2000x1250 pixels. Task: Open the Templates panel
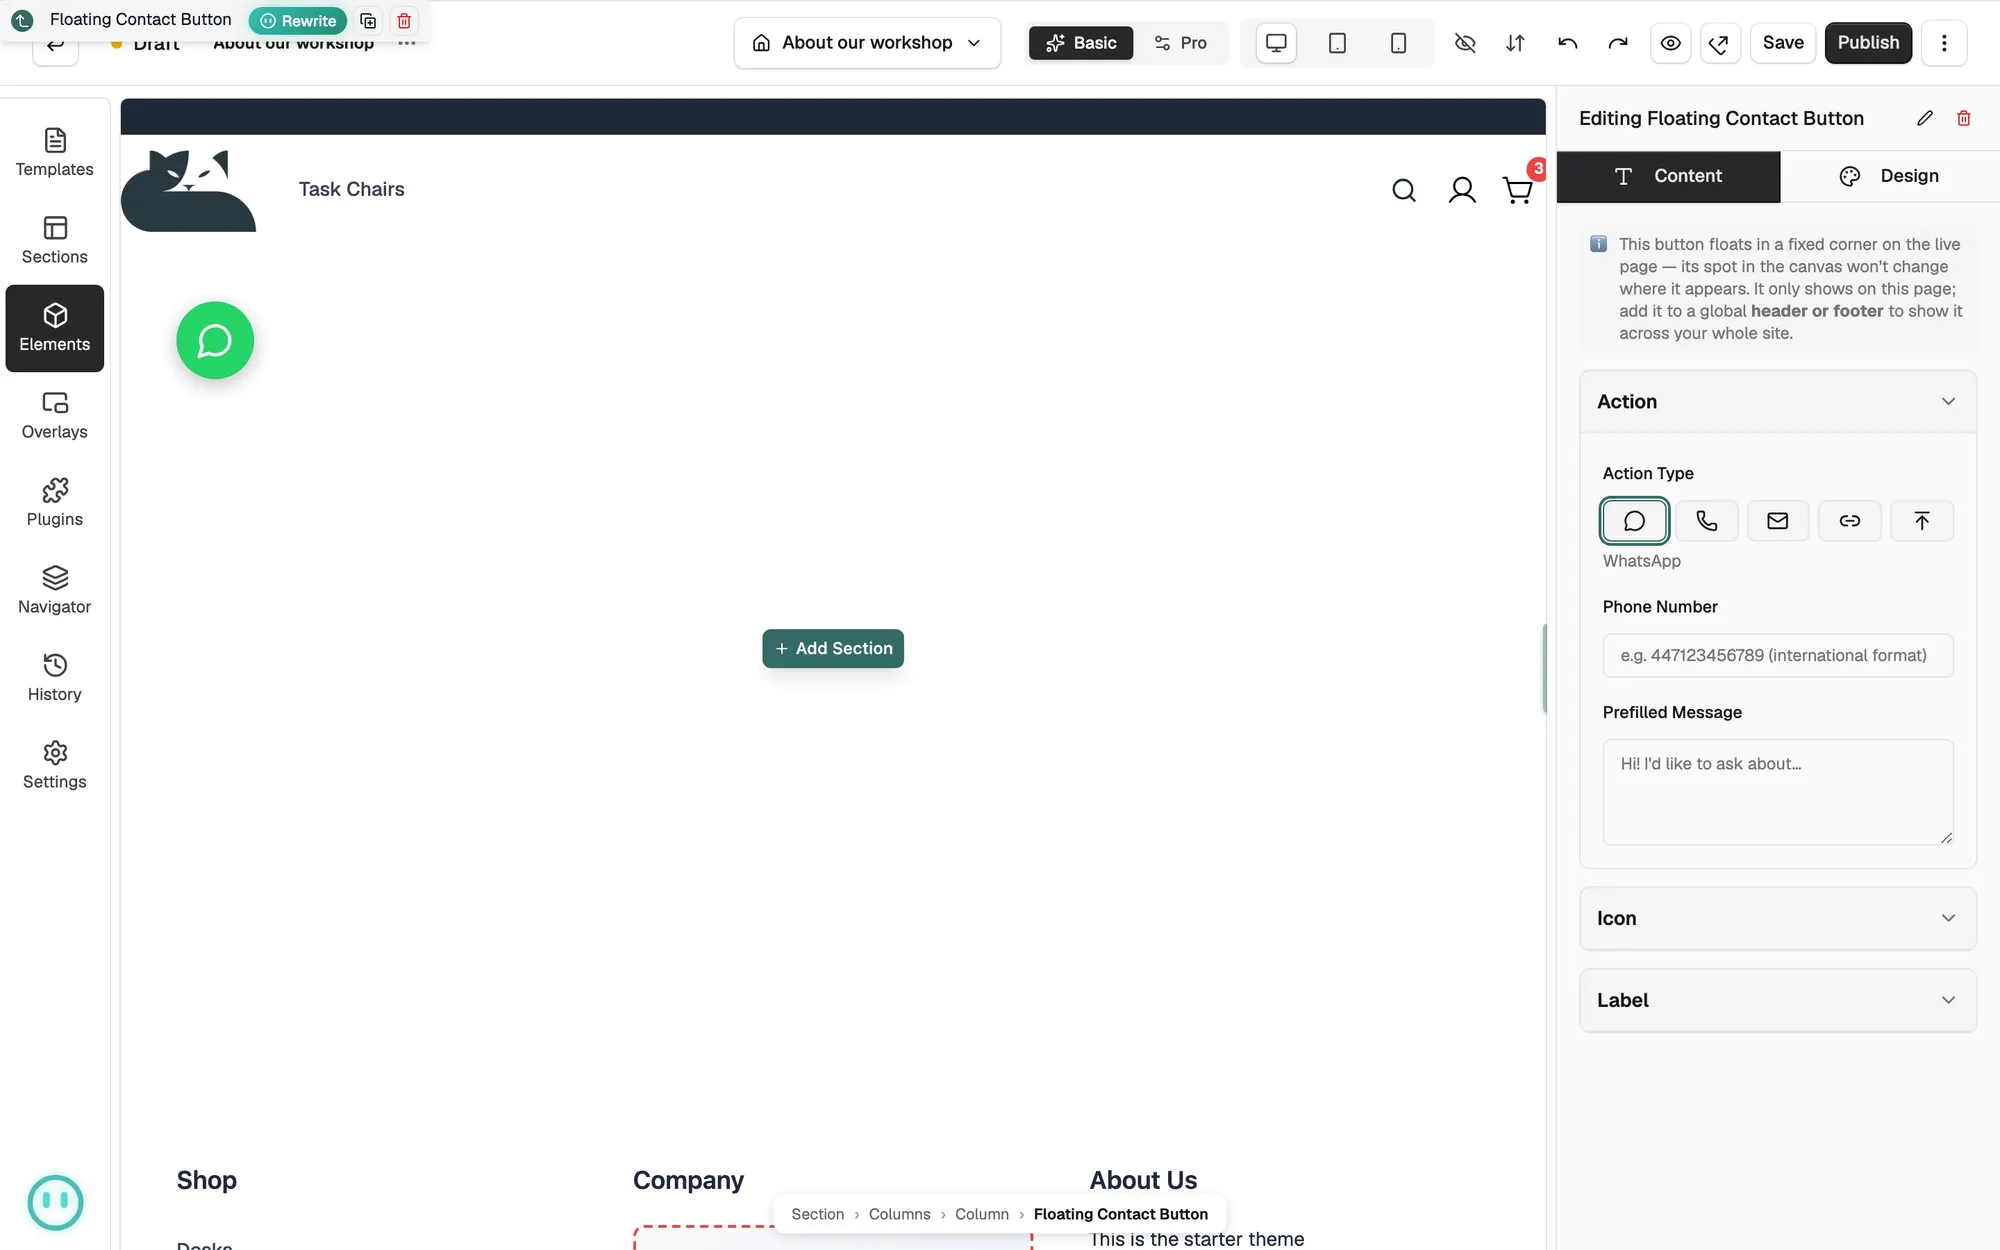tap(55, 153)
